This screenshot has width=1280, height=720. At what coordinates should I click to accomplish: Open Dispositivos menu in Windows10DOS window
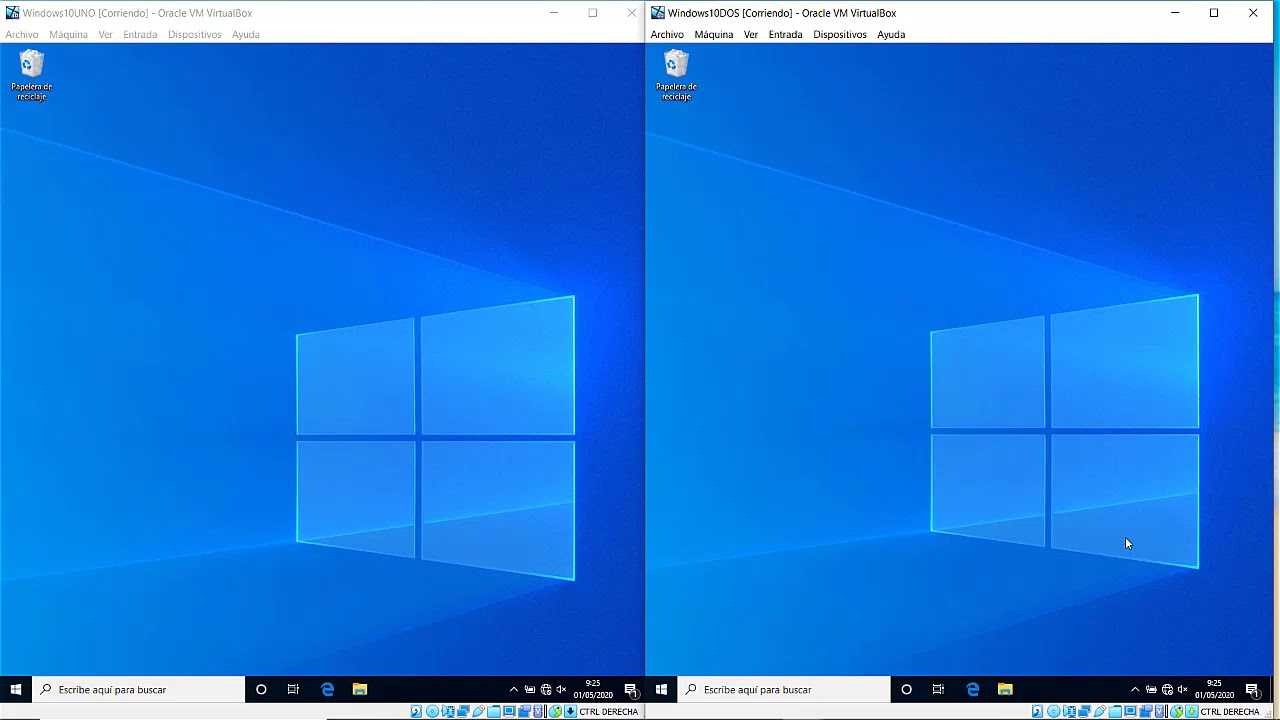point(840,34)
